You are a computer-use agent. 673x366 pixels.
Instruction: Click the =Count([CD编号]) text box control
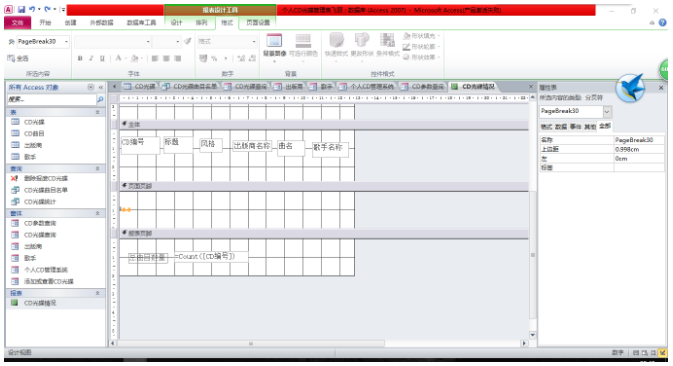tap(211, 257)
